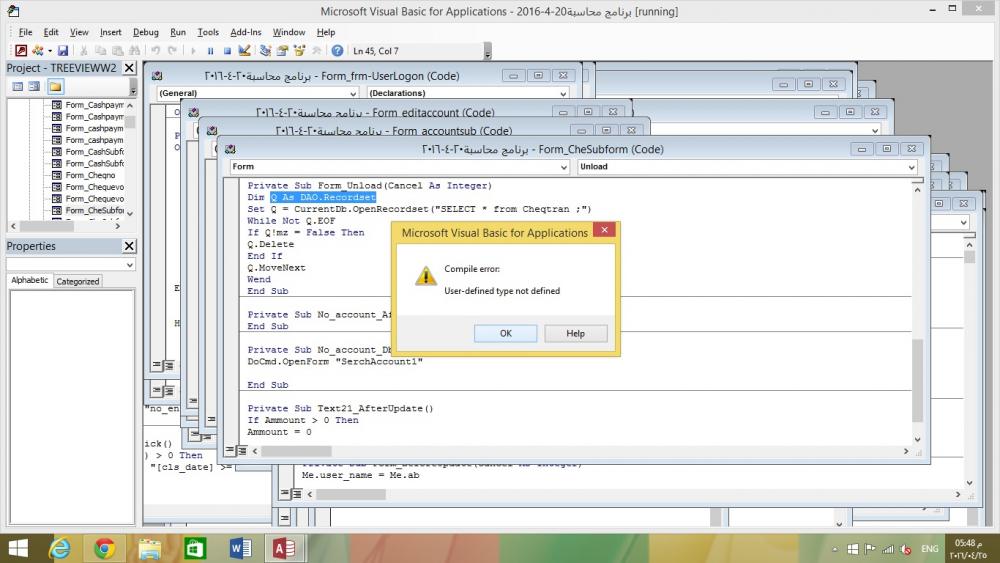Screen dimensions: 1000x563
Task: Select the Categorized properties tab
Action: click(x=77, y=281)
